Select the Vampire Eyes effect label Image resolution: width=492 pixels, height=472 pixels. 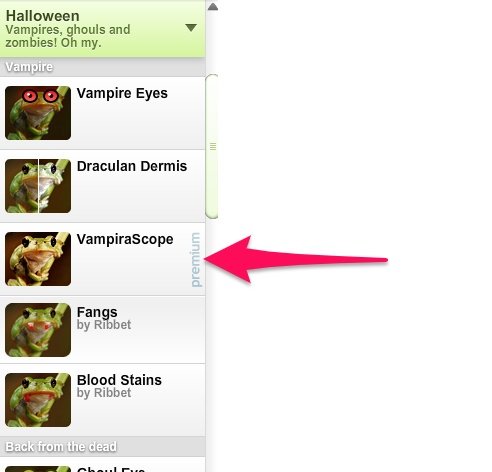(122, 93)
